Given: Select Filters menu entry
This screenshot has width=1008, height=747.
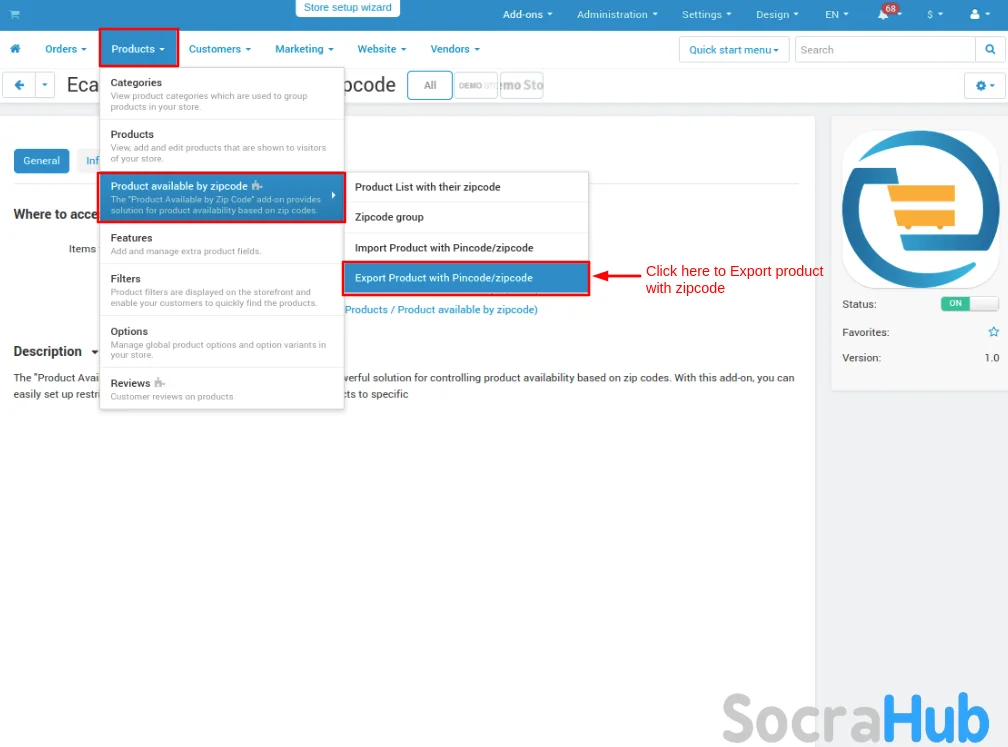Looking at the screenshot, I should 222,290.
